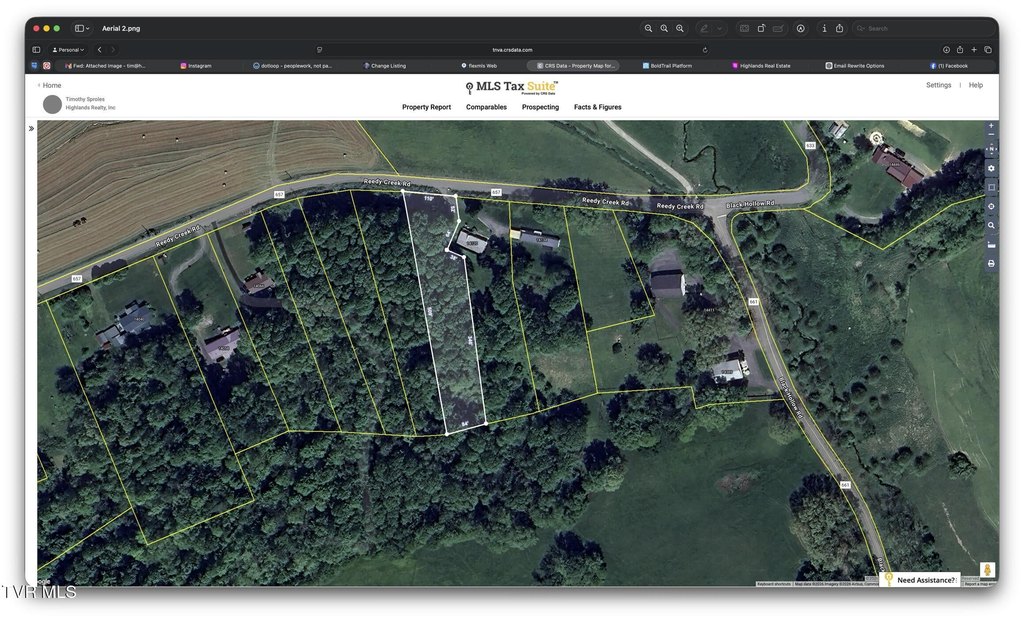Open the map settings gear tool
The image size is (1024, 620).
coord(991,168)
